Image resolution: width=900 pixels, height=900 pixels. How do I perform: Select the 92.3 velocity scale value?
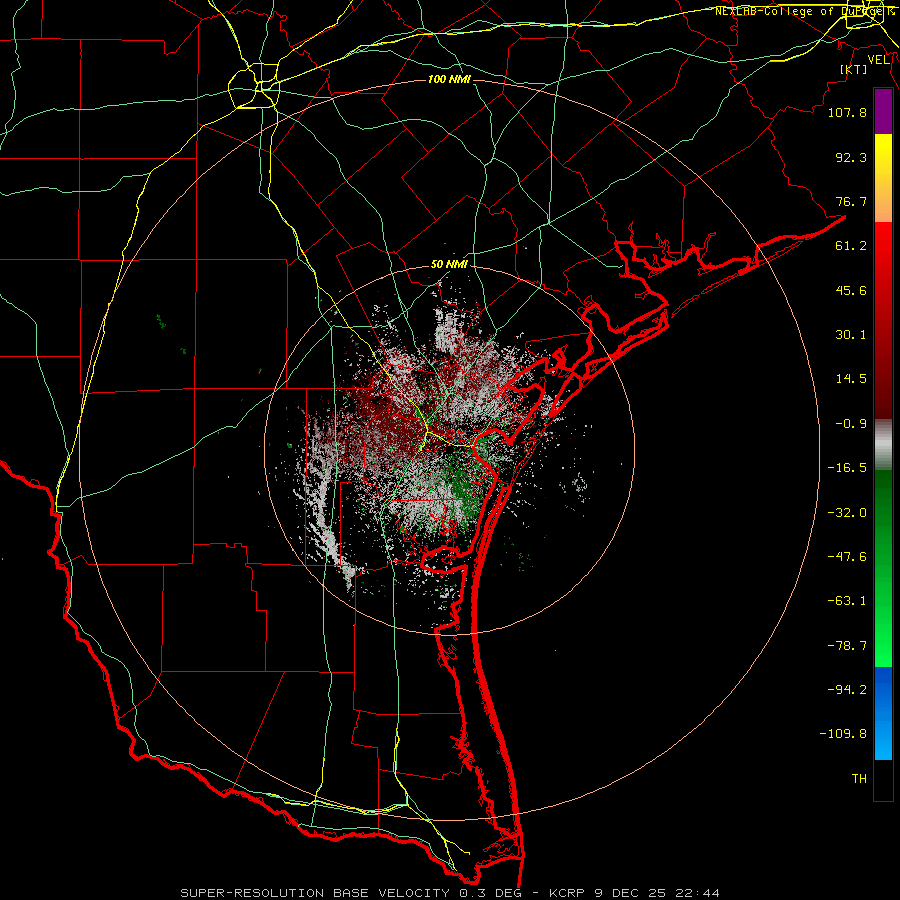pos(851,157)
